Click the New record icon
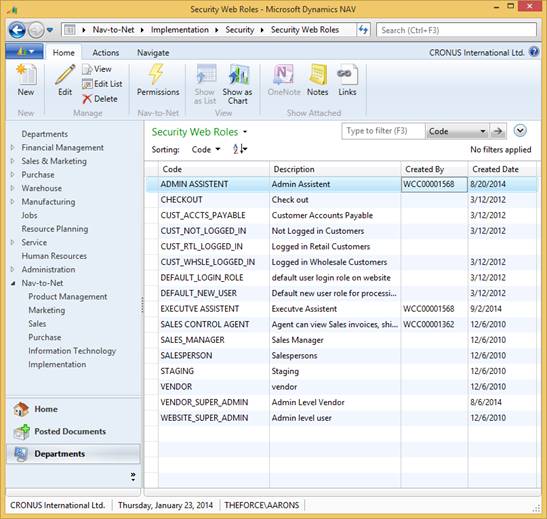 26,74
